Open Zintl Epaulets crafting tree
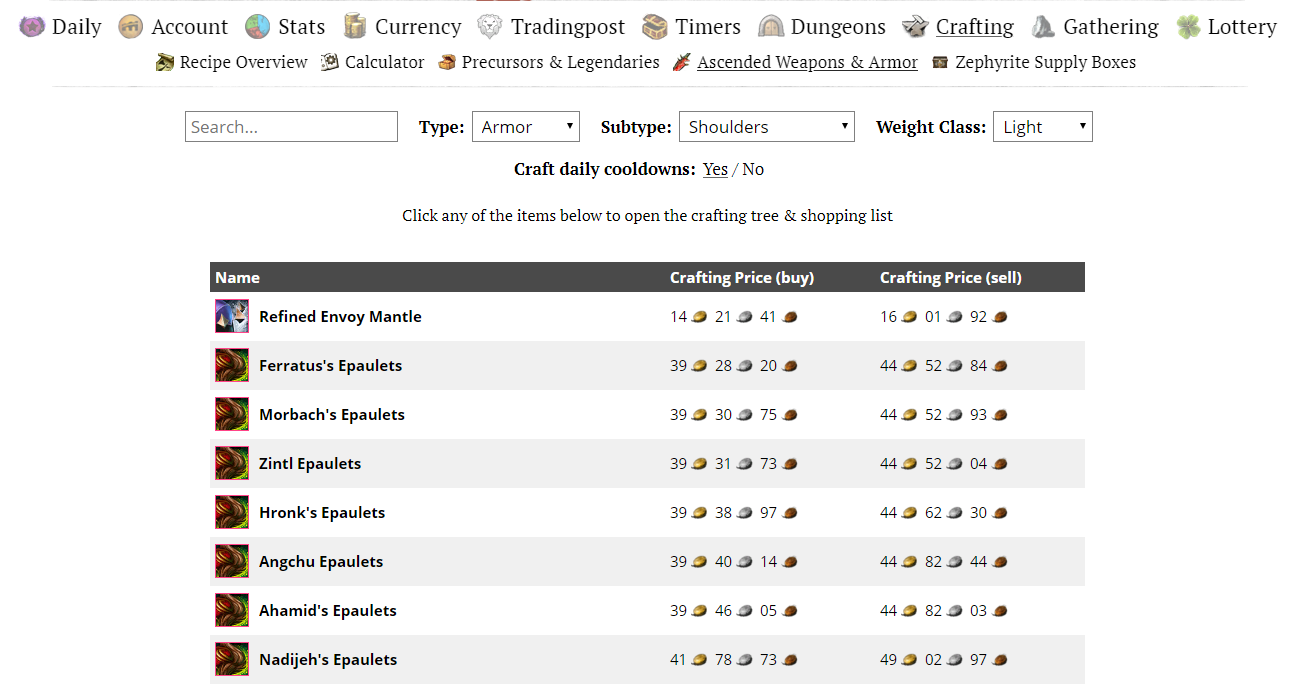Image resolution: width=1292 pixels, height=687 pixels. point(310,464)
